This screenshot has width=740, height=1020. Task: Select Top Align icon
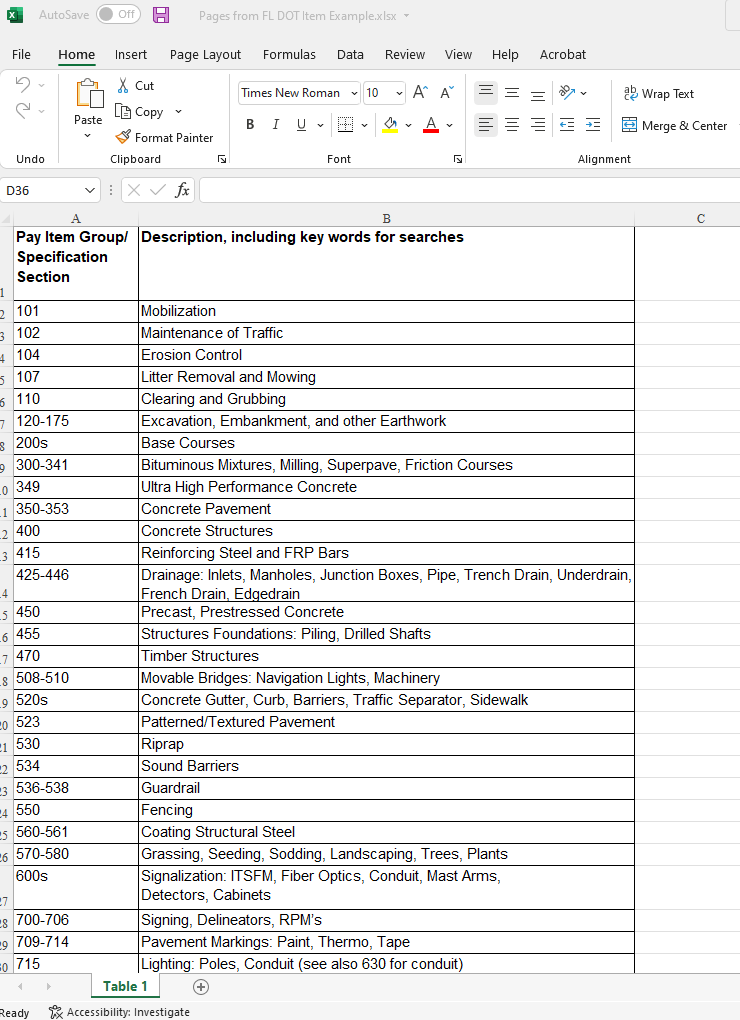486,92
